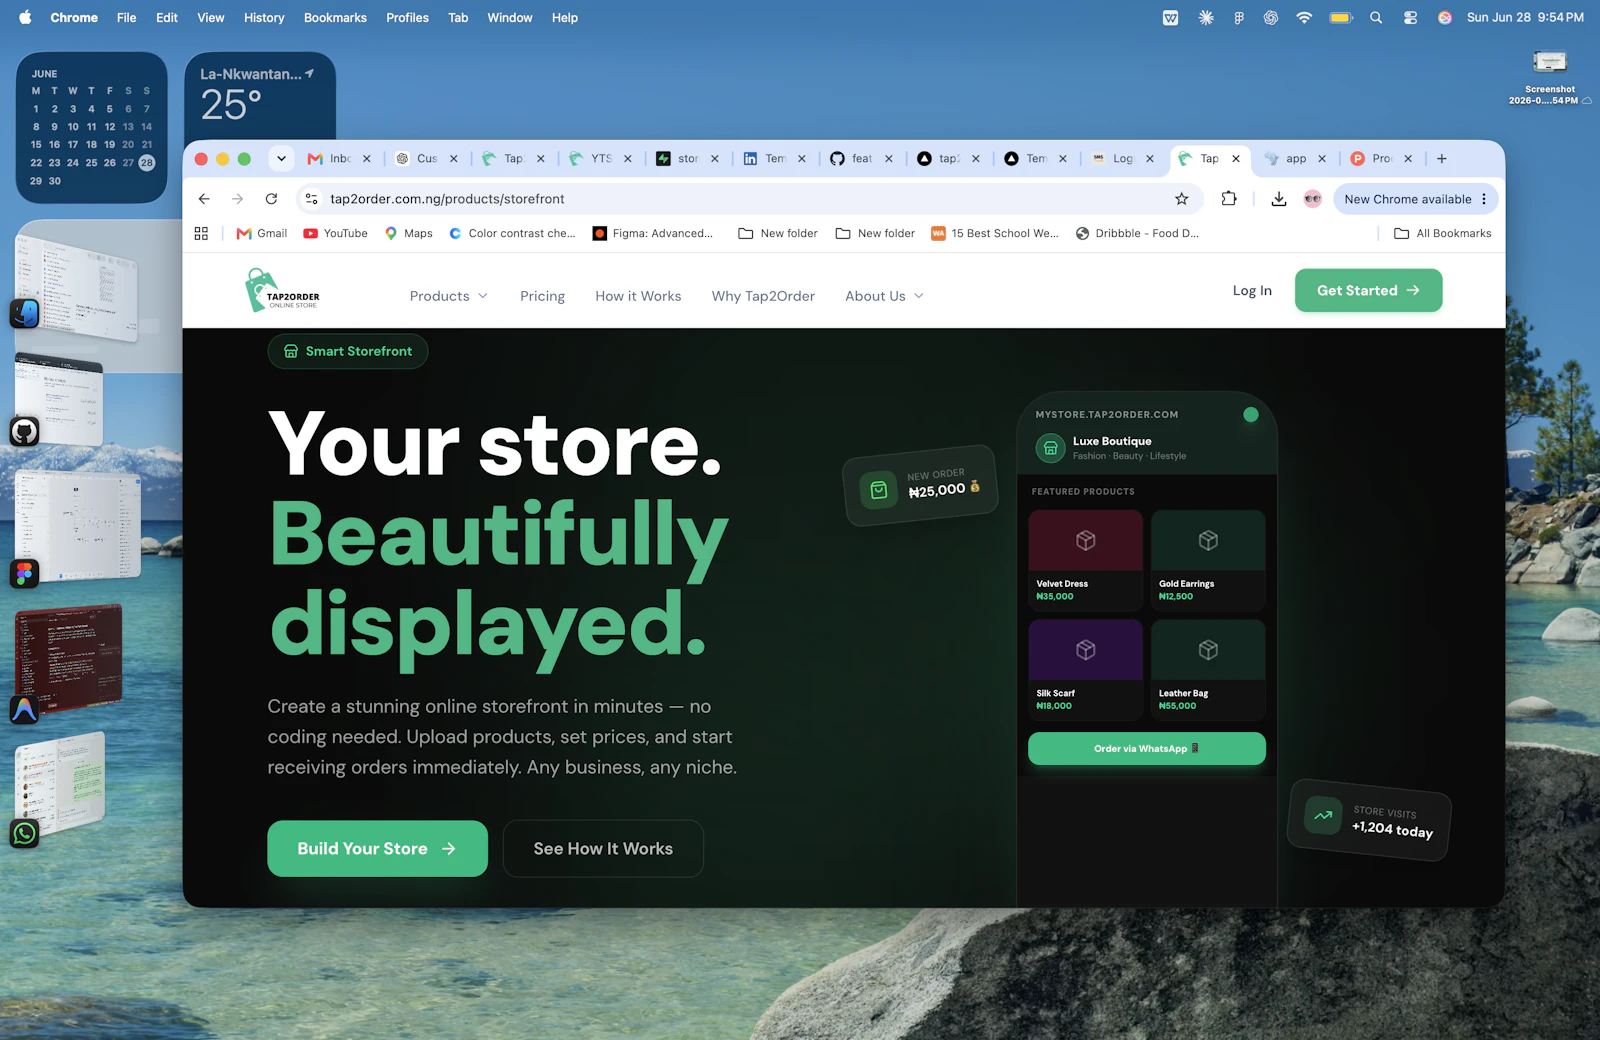This screenshot has width=1600, height=1040.
Task: Open the How it Works page
Action: [x=638, y=296]
